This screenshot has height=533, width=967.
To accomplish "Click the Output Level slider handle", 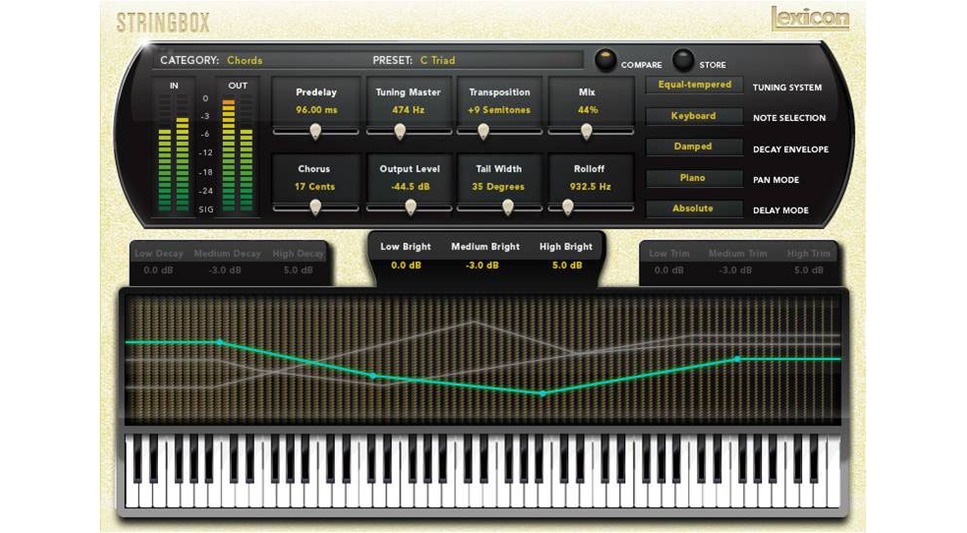I will [x=410, y=207].
